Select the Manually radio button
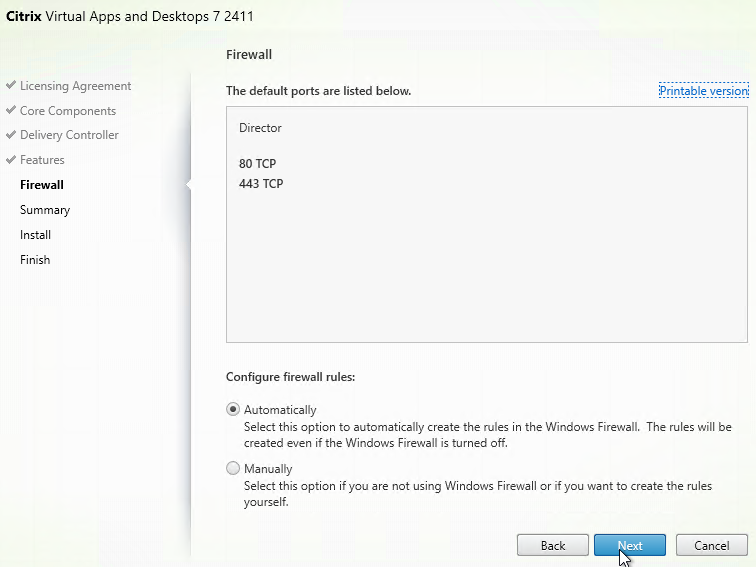Viewport: 756px width, 567px height. tap(233, 468)
